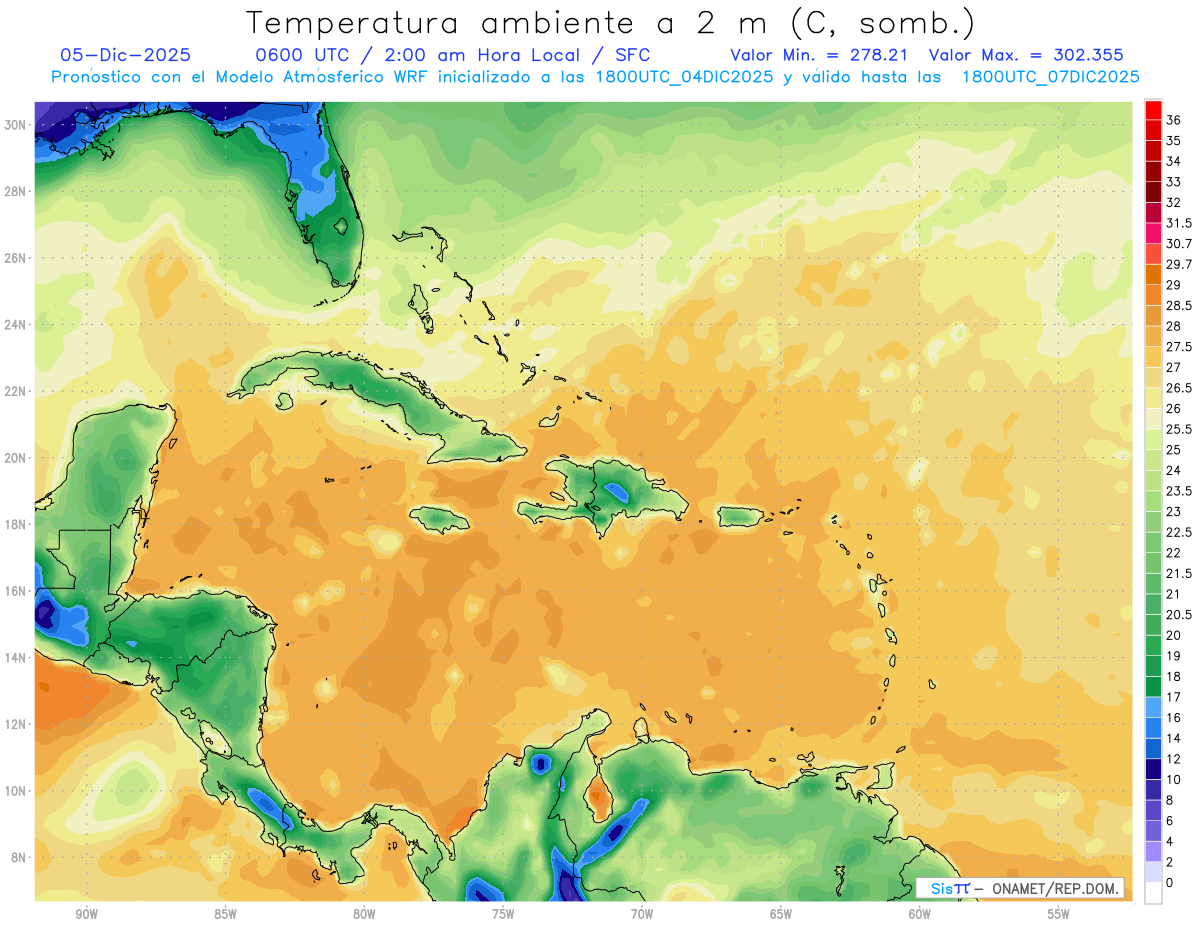
Task: Click the 'Valor Max. = 302.355' text
Action: pyautogui.click(x=1026, y=55)
